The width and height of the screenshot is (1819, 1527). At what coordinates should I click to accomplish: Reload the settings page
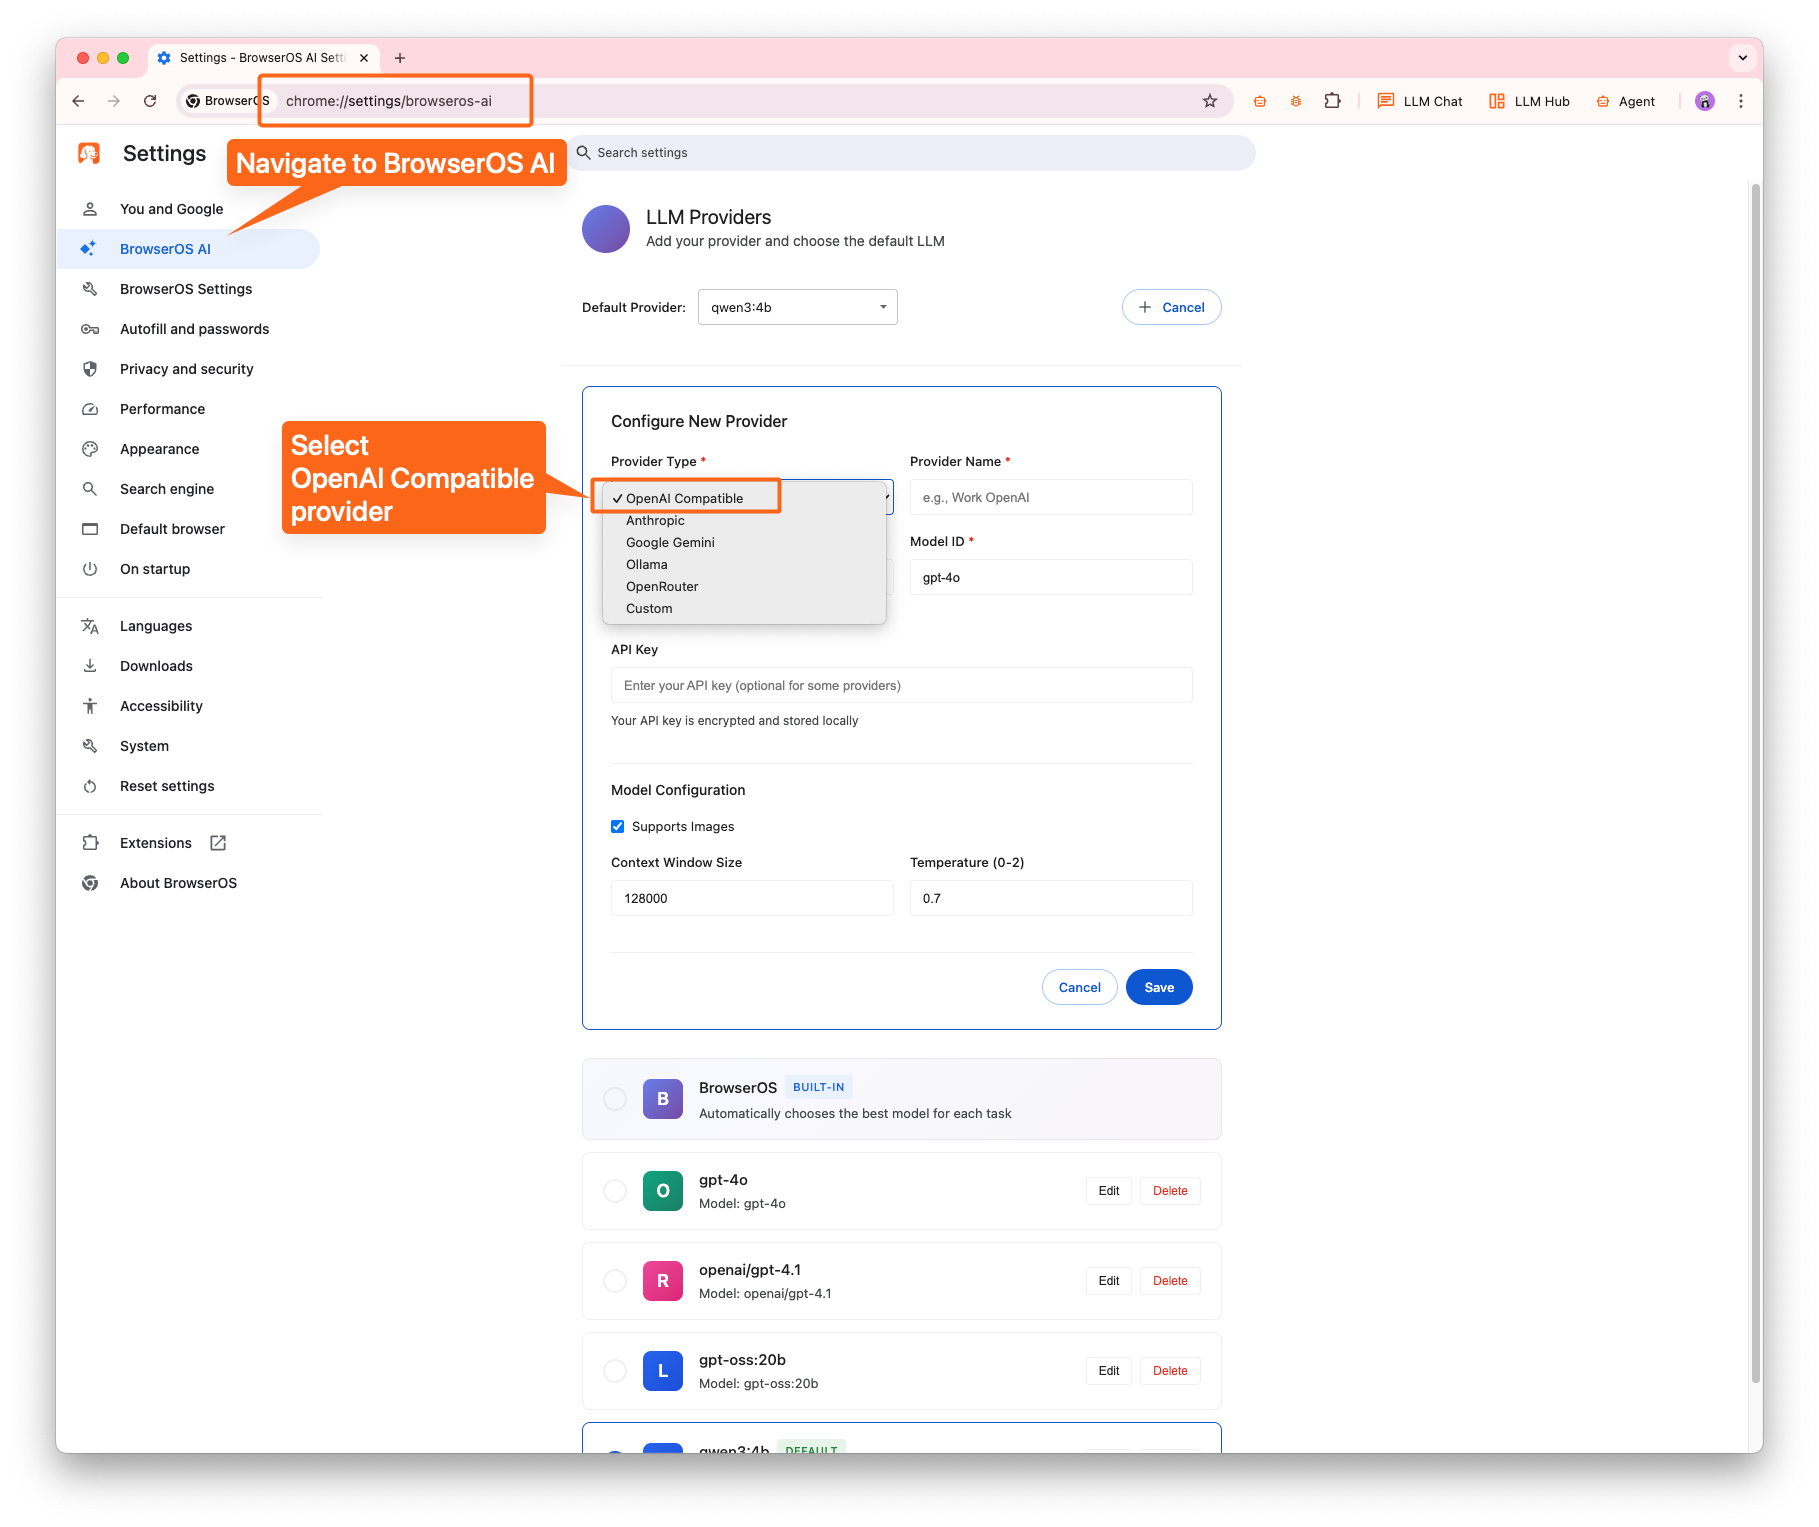pos(150,100)
